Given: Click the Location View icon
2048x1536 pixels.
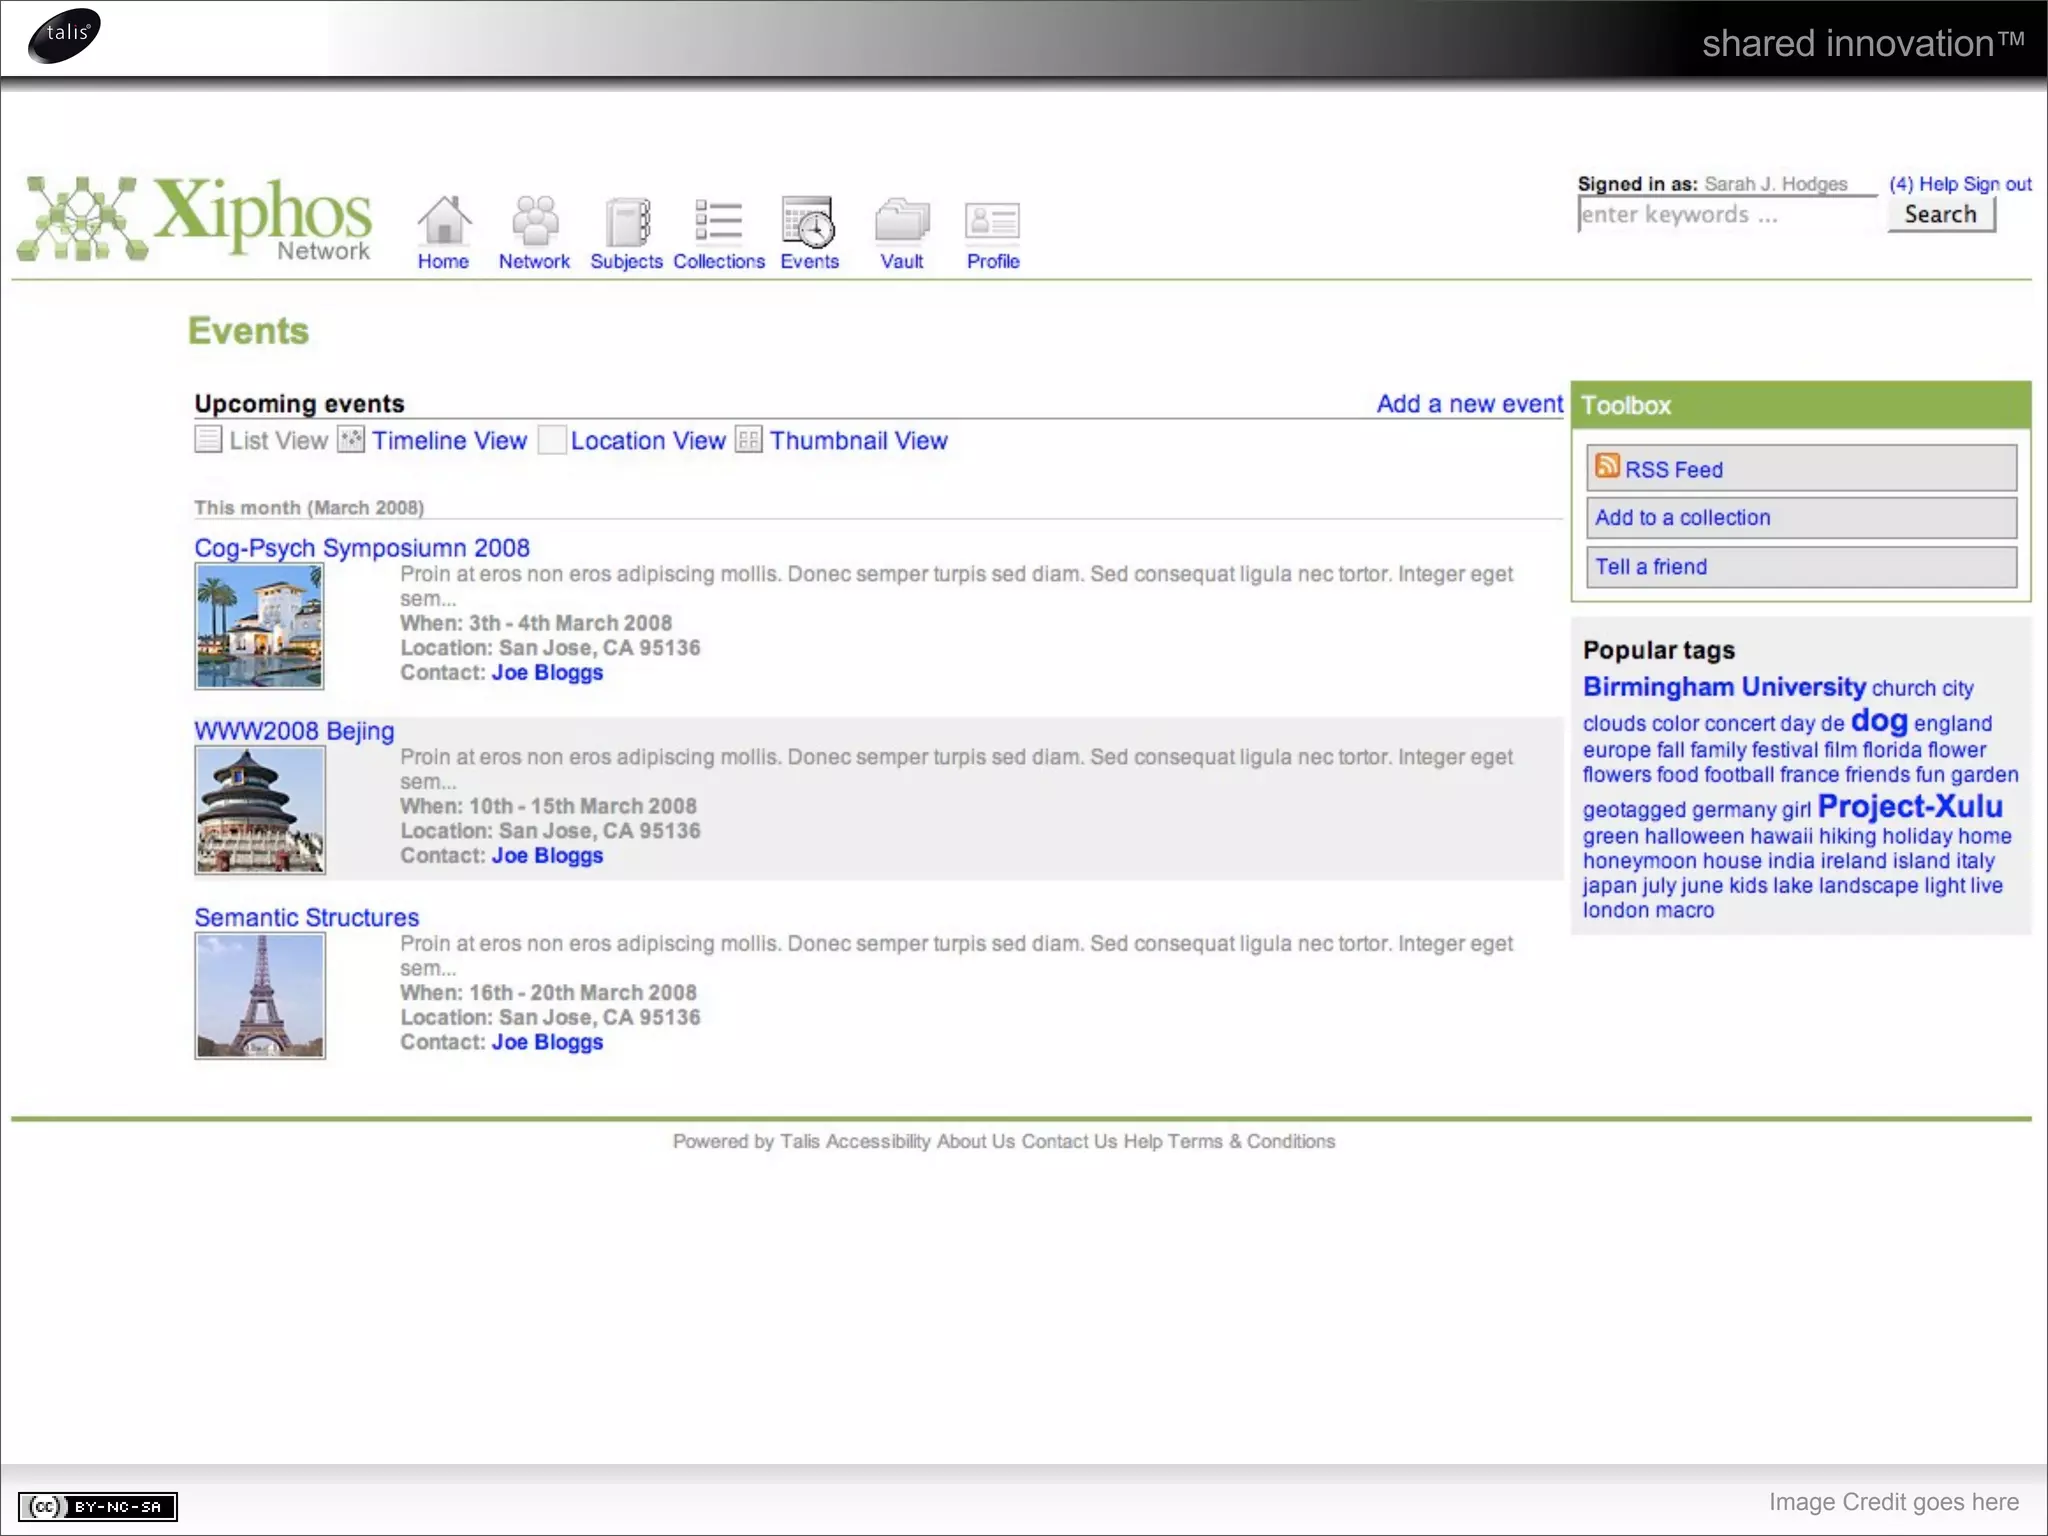Looking at the screenshot, I should (x=552, y=440).
